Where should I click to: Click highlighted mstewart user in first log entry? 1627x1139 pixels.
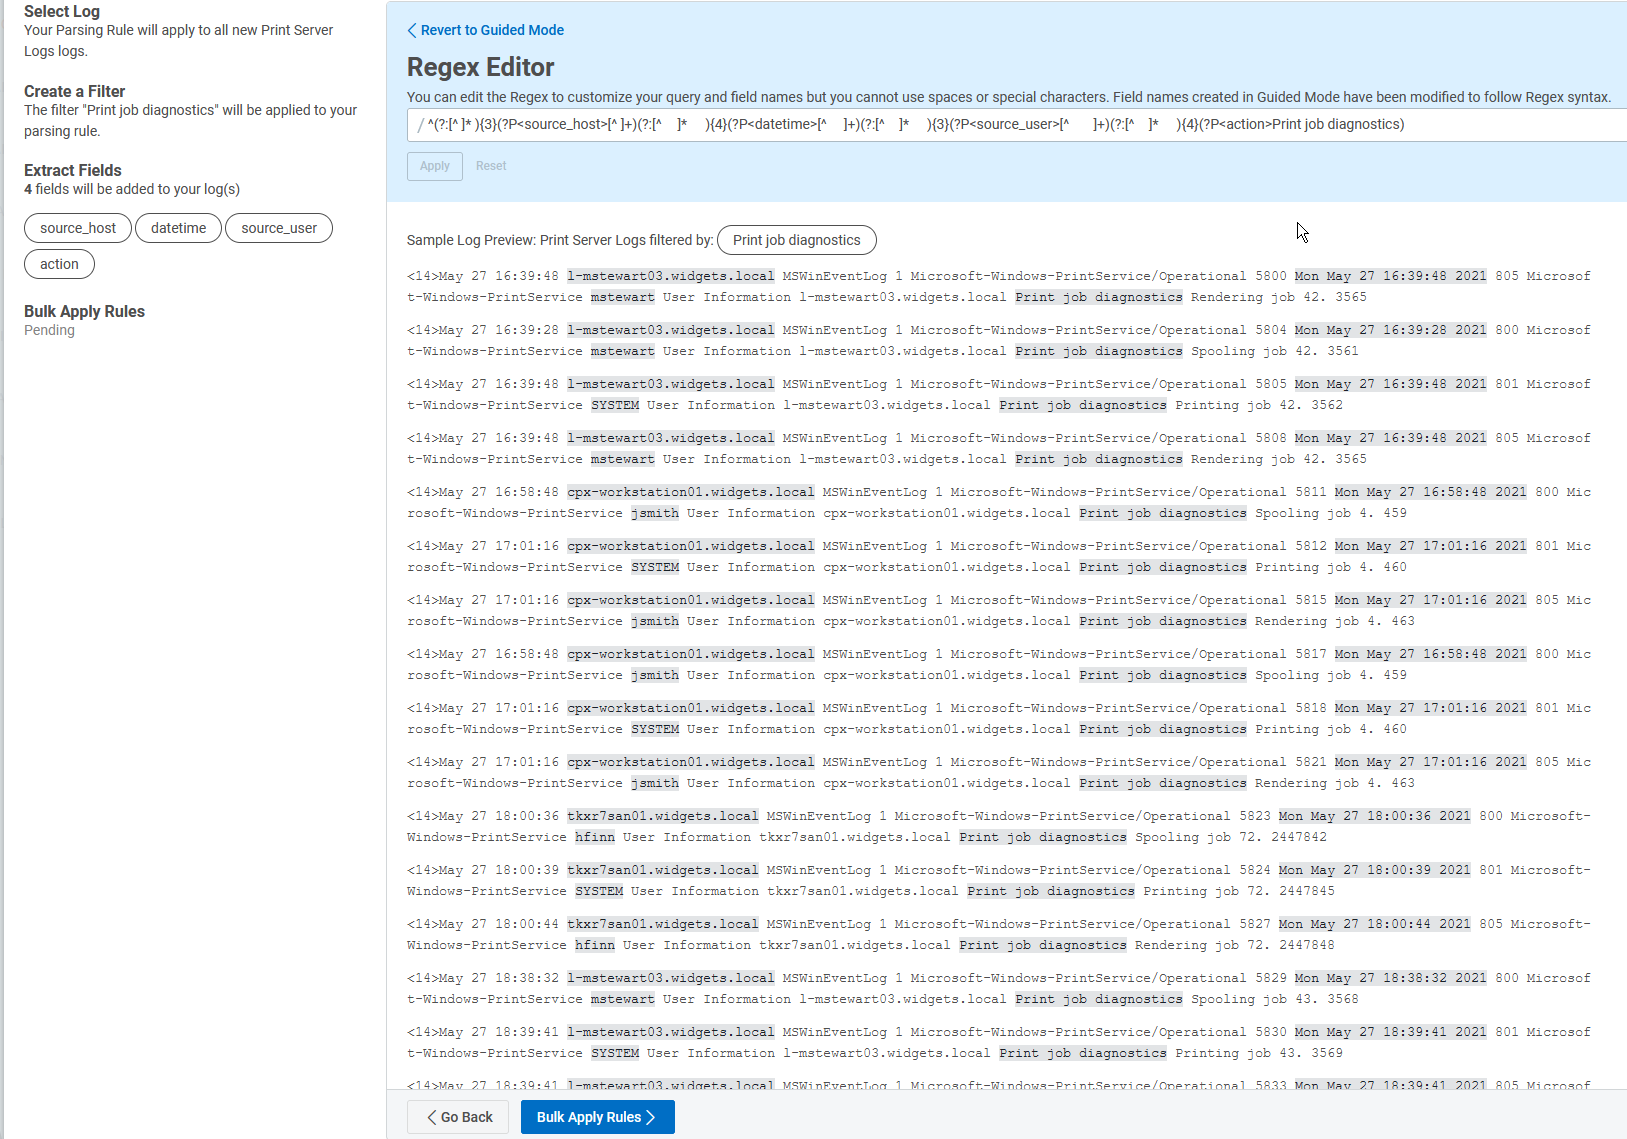tap(622, 297)
